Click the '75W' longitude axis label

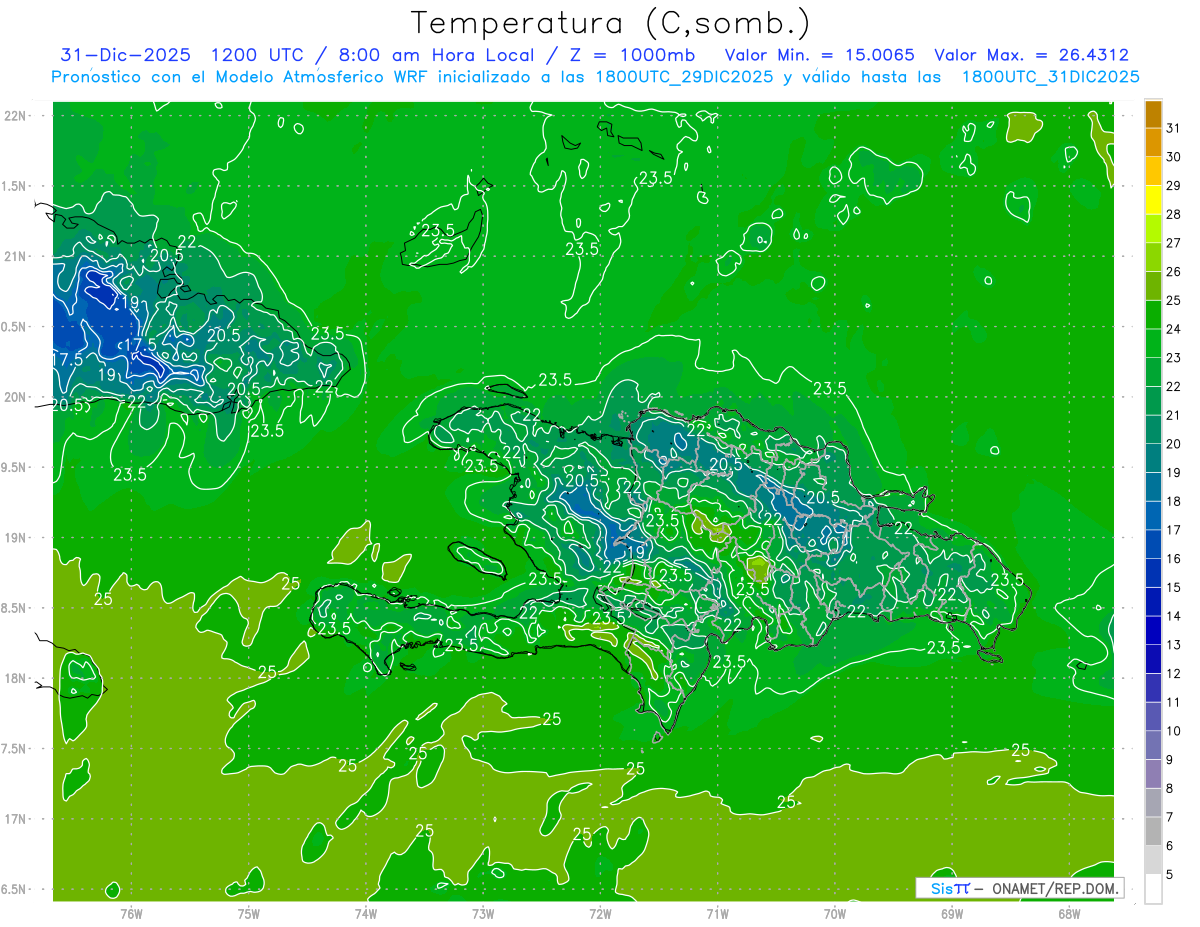249,914
